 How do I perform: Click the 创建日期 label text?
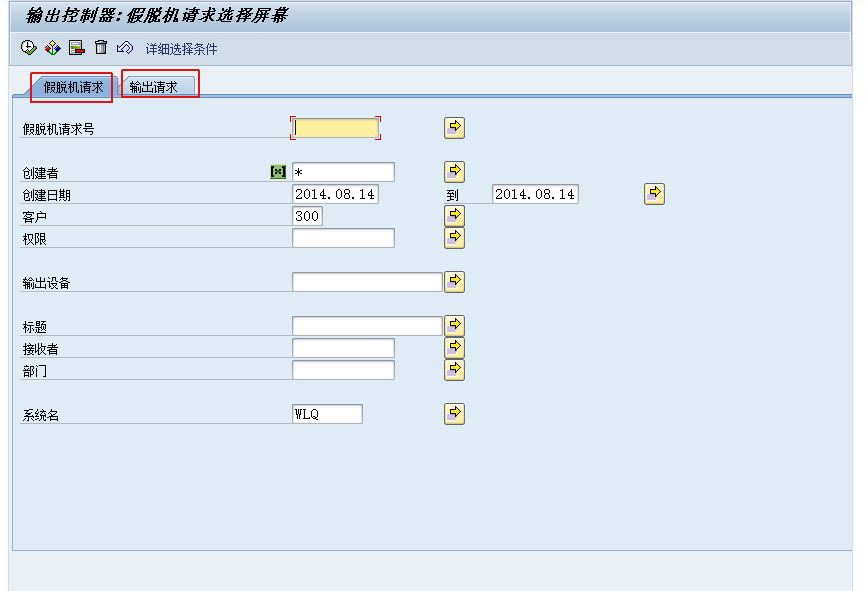46,195
